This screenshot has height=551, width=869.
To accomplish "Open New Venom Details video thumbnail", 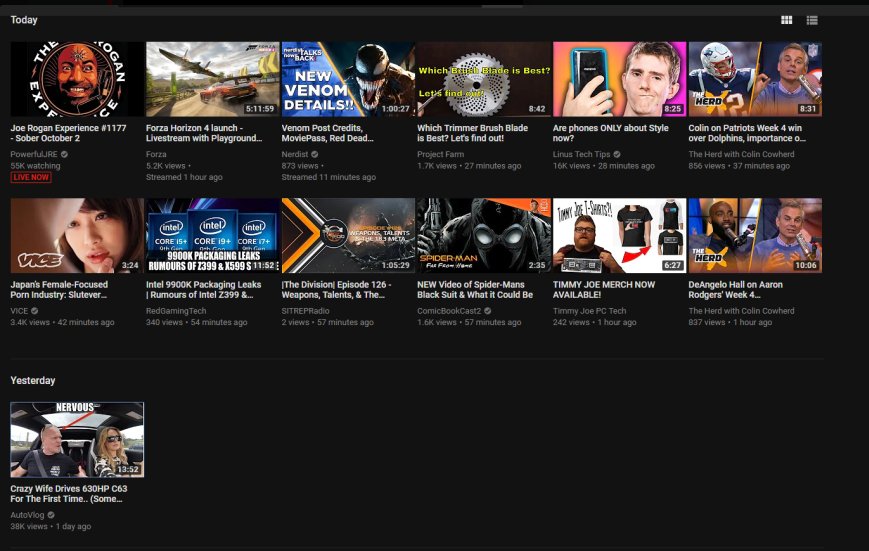I will (x=348, y=79).
